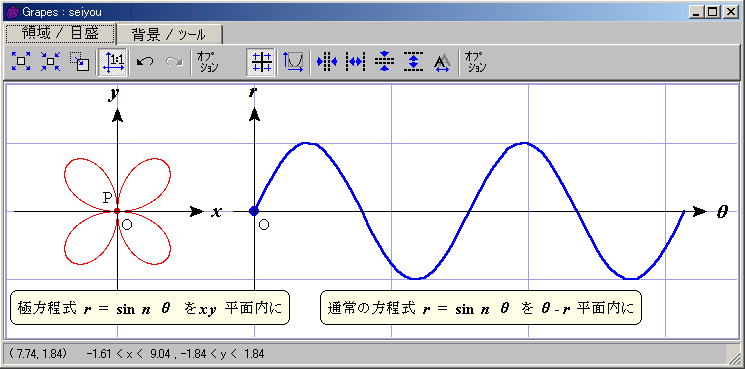745x369 pixels.
Task: Toggle the grid lines display button
Action: [261, 62]
